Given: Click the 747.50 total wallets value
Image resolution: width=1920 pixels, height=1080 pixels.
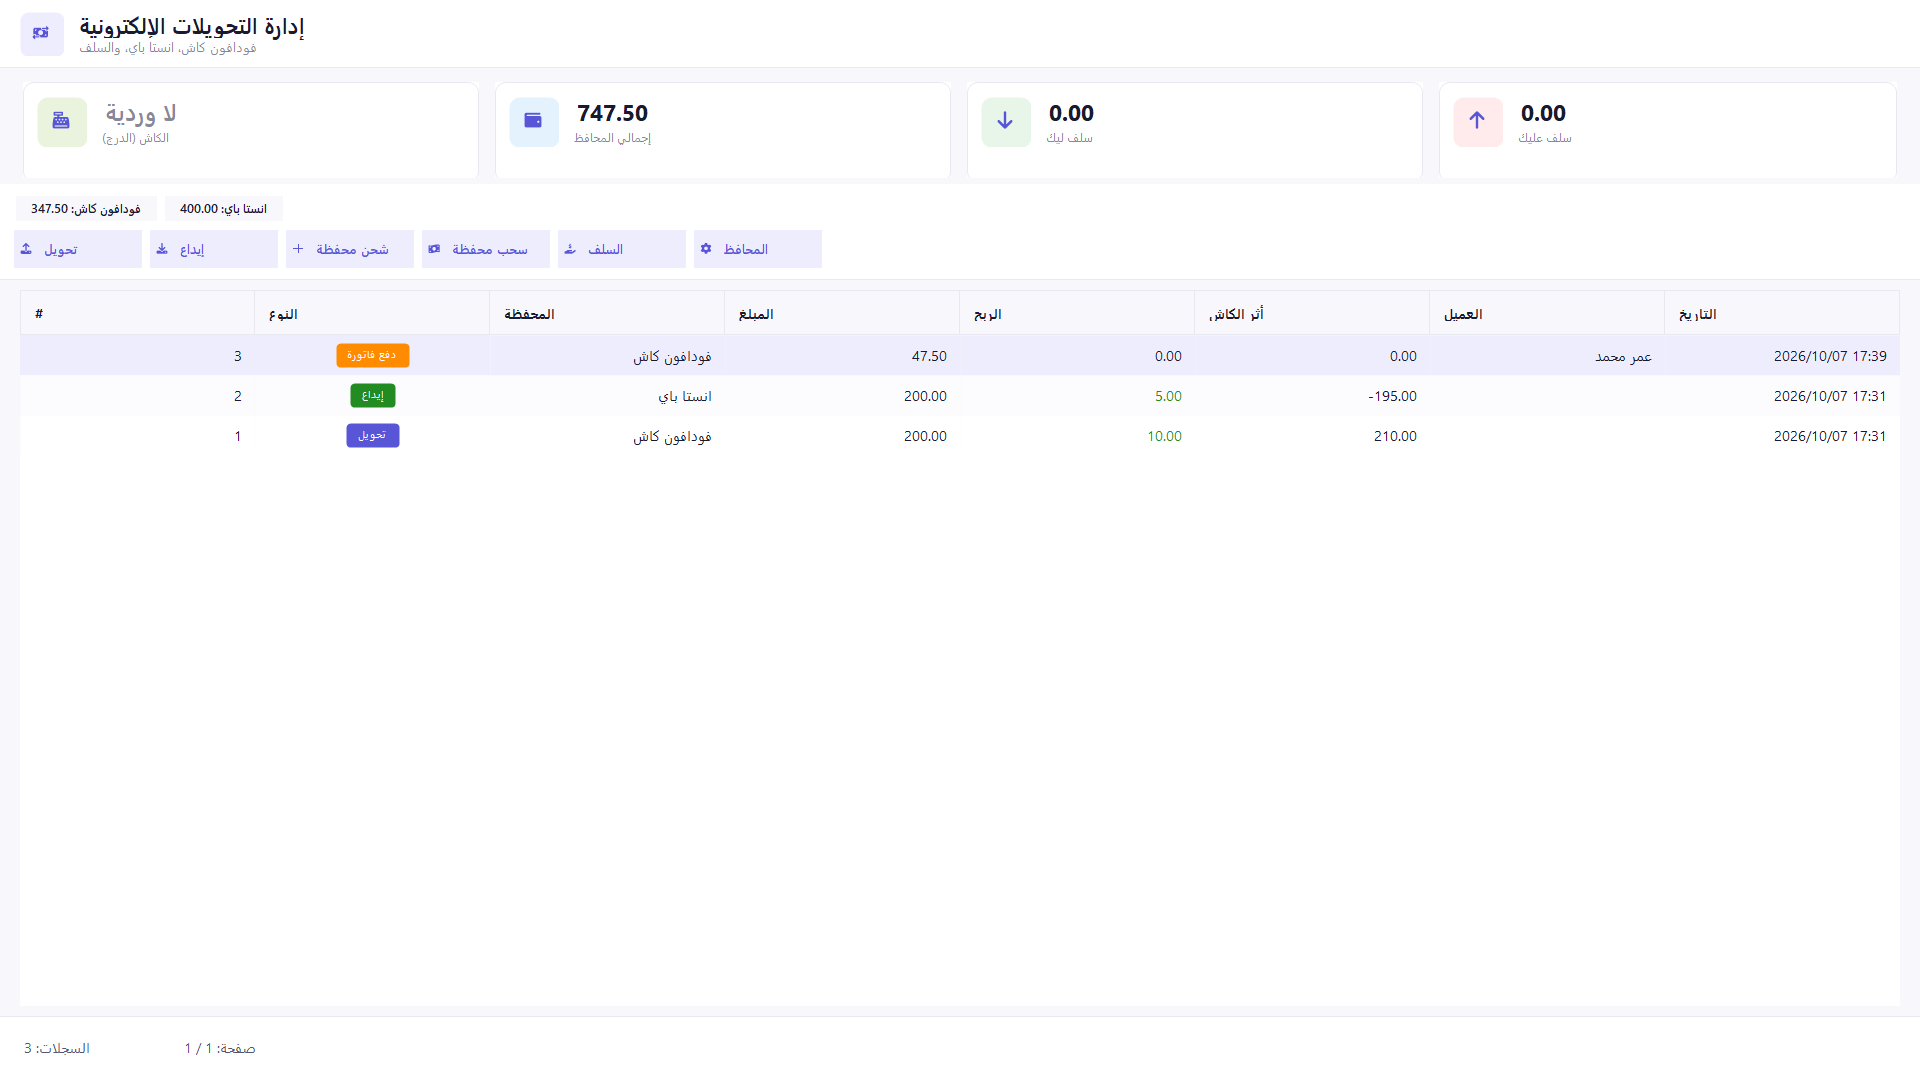Looking at the screenshot, I should (x=612, y=113).
